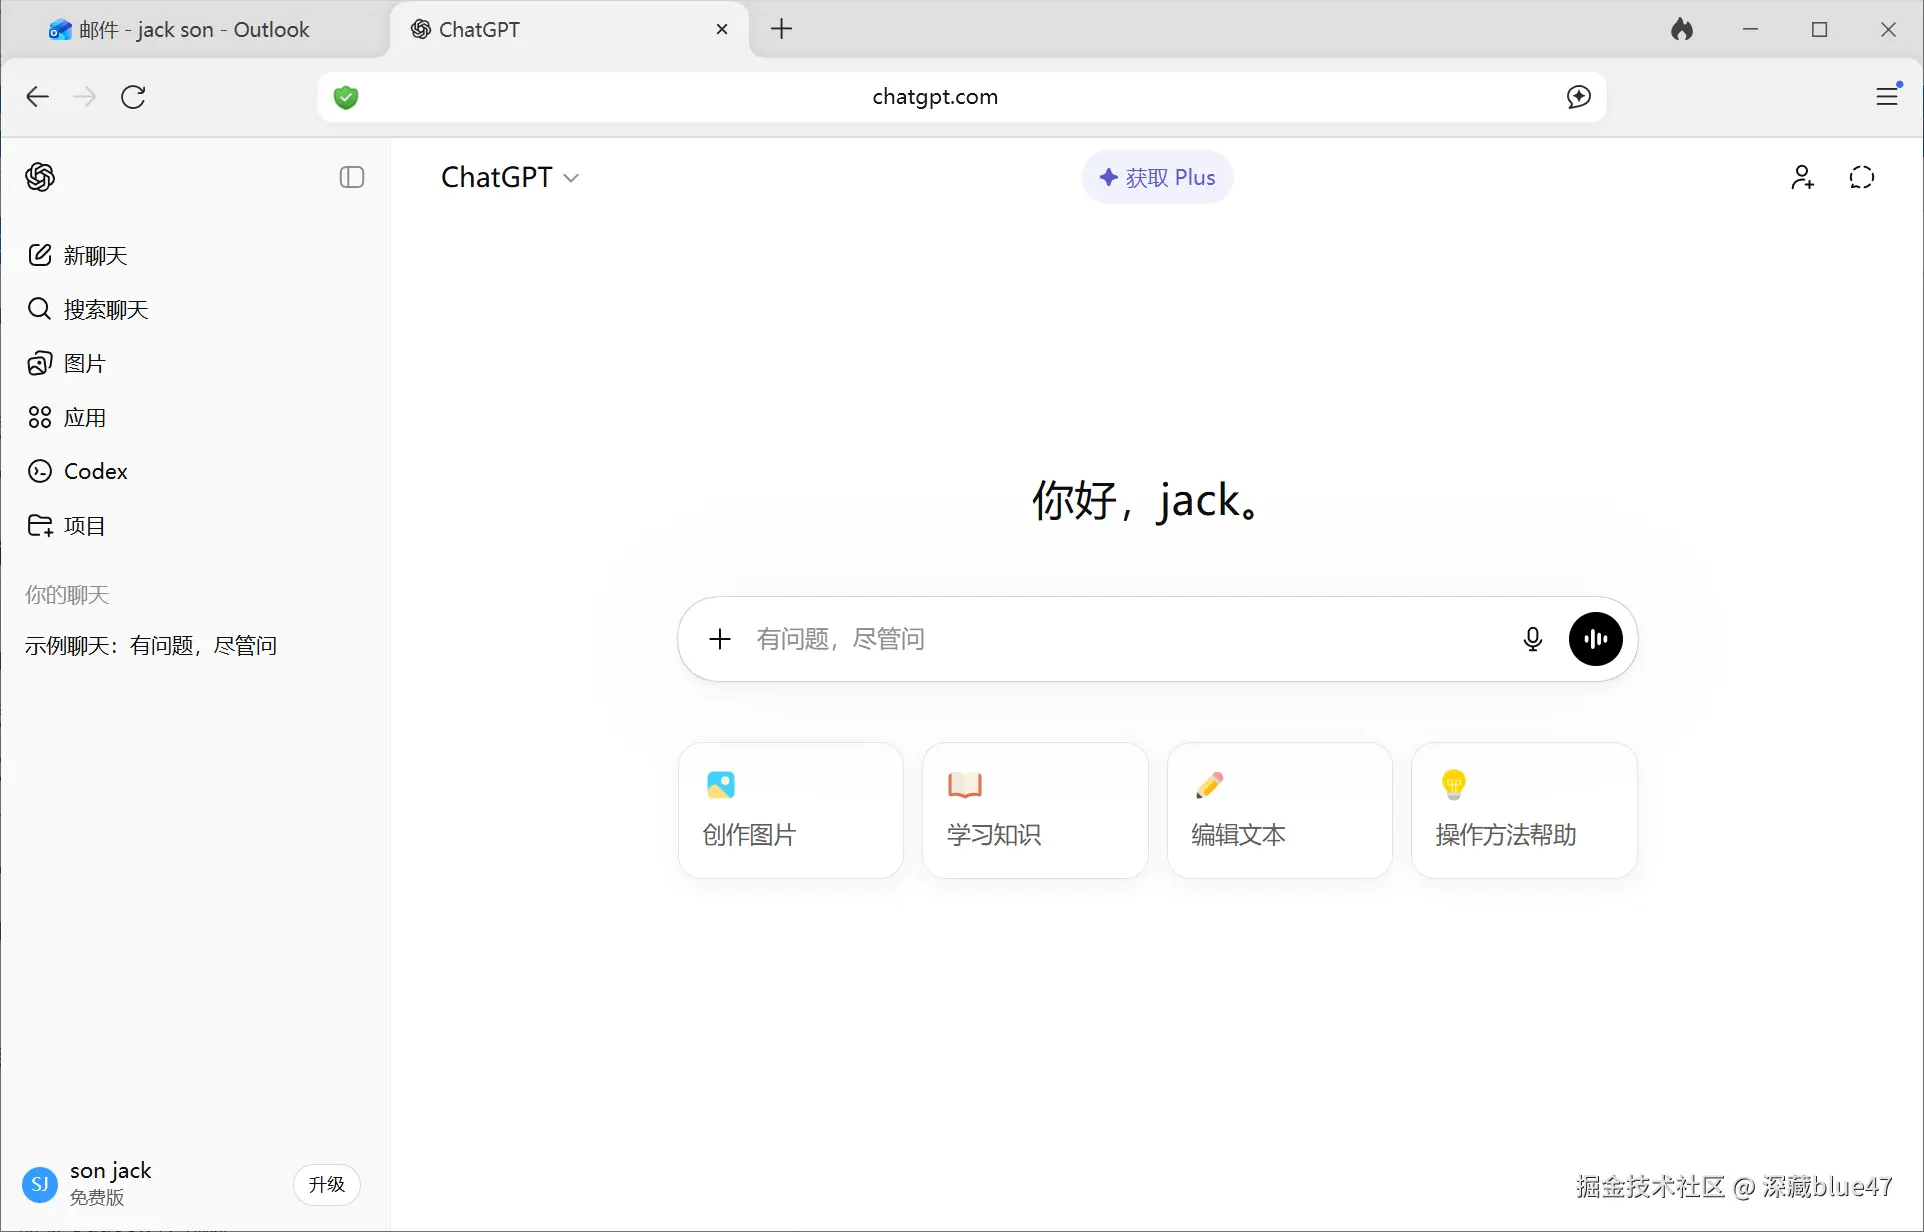Image resolution: width=1924 pixels, height=1232 pixels.
Task: Expand the ChatGPT model dropdown
Action: click(x=510, y=177)
